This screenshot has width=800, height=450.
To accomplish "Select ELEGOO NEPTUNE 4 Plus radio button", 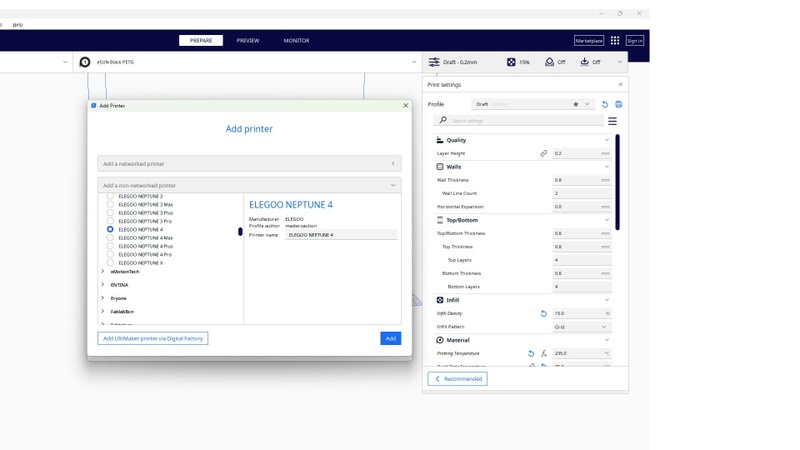I will click(110, 246).
